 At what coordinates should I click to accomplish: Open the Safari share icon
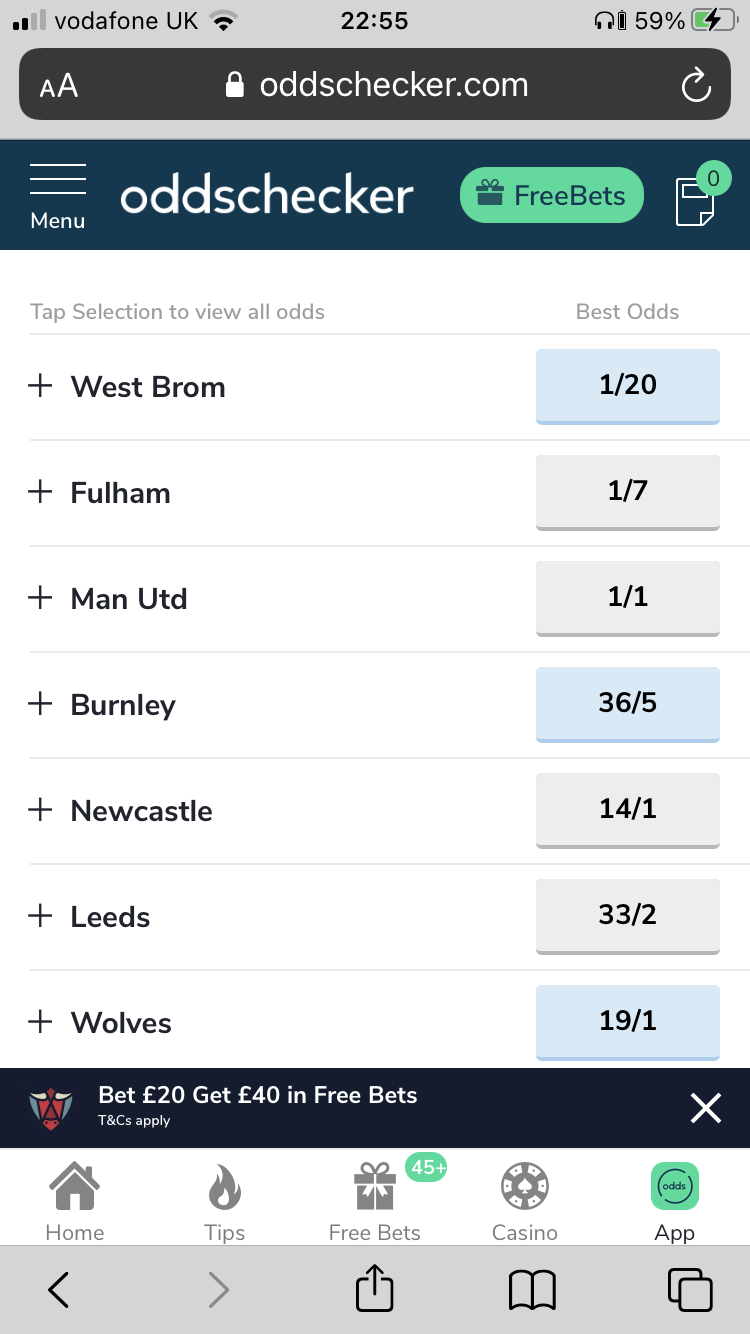click(375, 1289)
